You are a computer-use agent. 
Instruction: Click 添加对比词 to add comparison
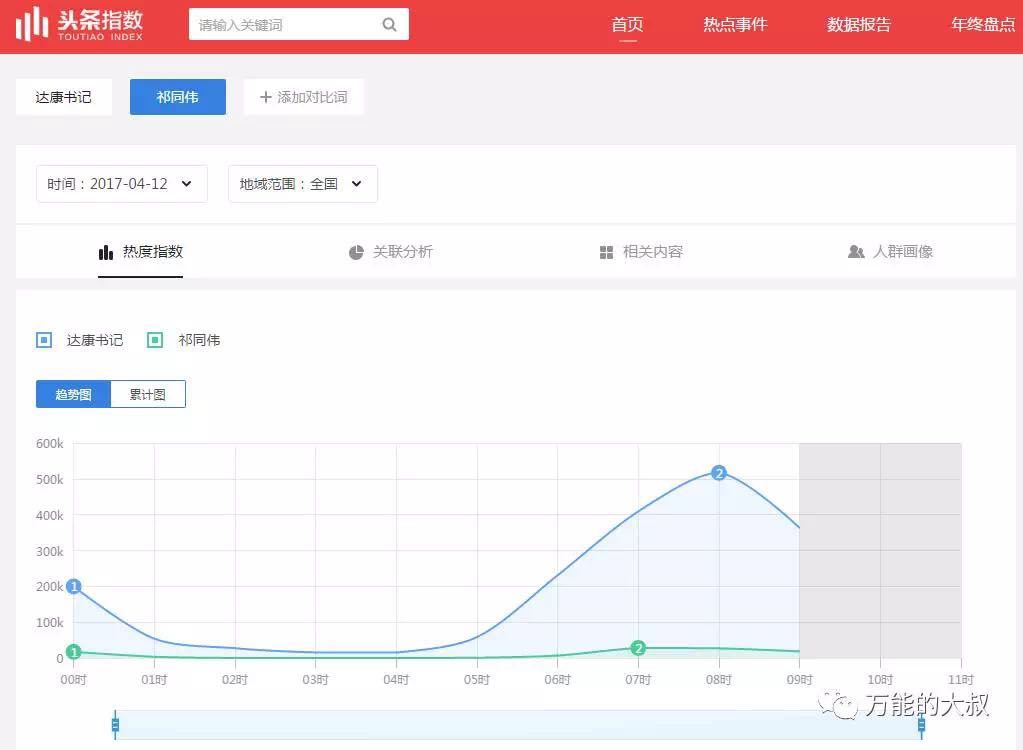(304, 97)
